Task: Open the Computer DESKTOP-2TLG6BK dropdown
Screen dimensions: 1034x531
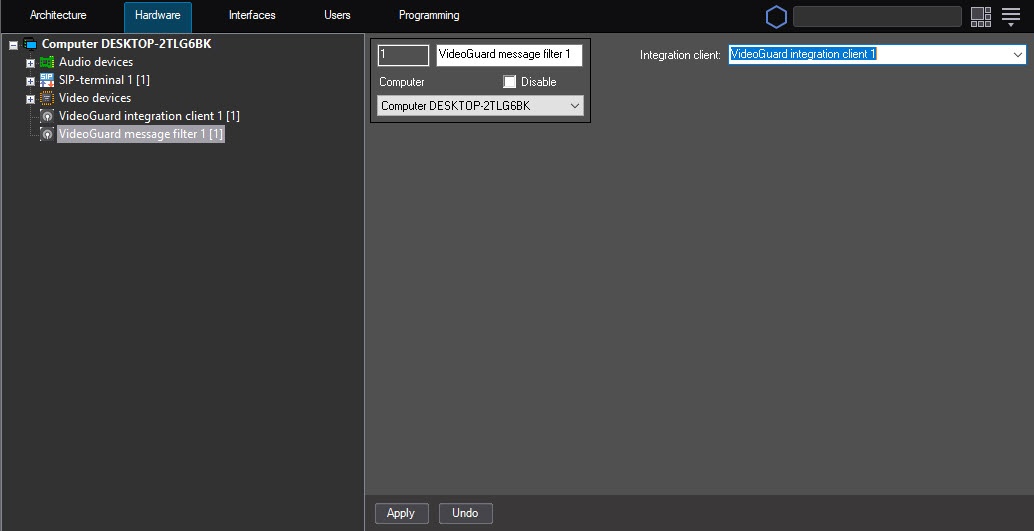Action: tap(480, 106)
